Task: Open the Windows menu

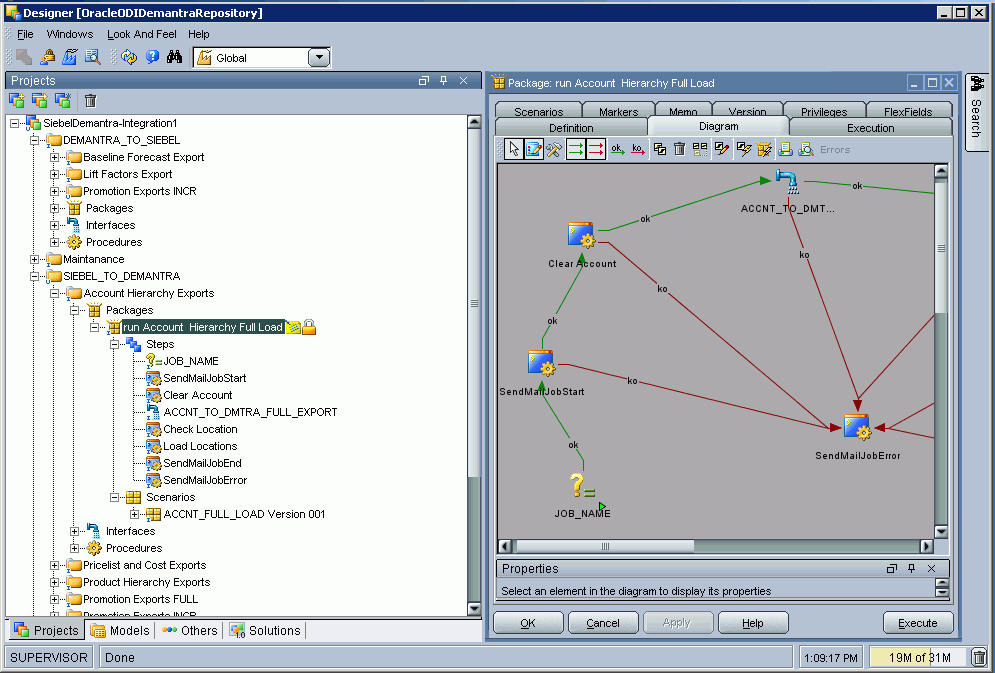Action: [x=70, y=34]
